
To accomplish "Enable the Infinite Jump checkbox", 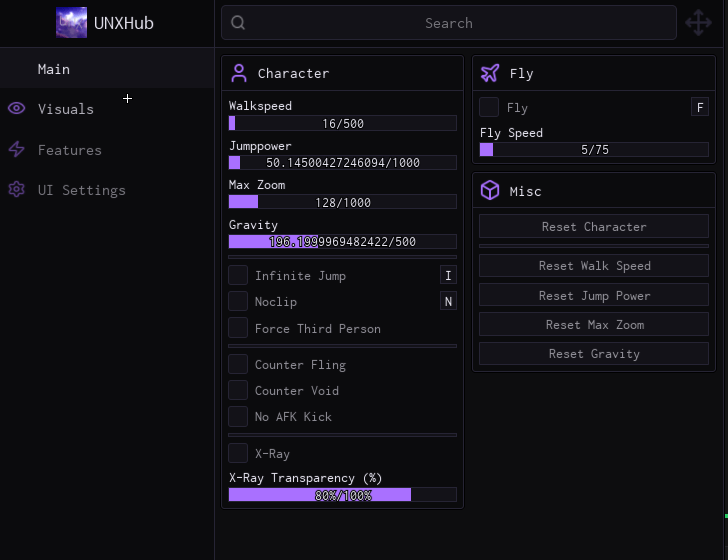I will point(238,275).
